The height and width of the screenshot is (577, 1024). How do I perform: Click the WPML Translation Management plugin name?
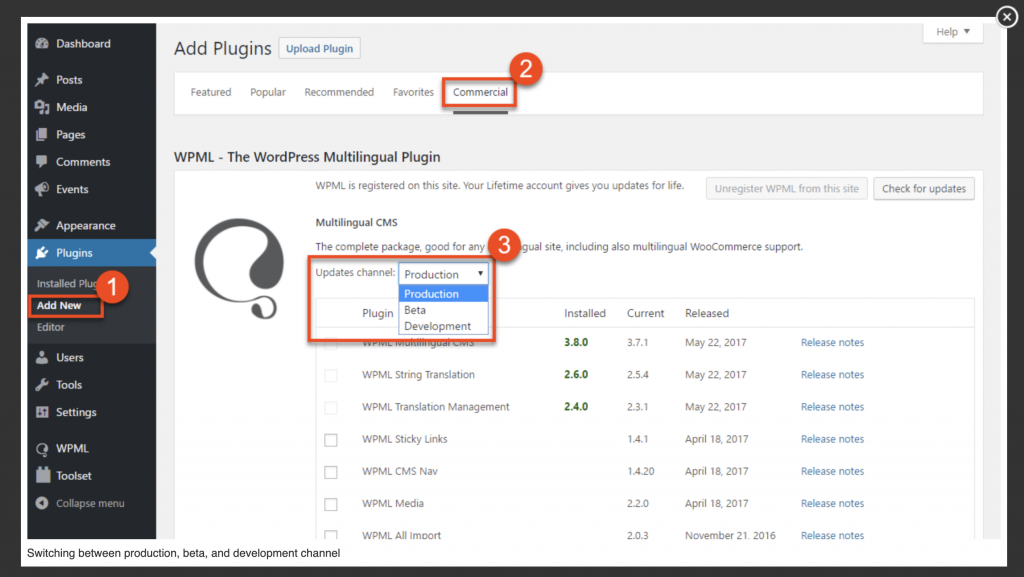click(436, 407)
